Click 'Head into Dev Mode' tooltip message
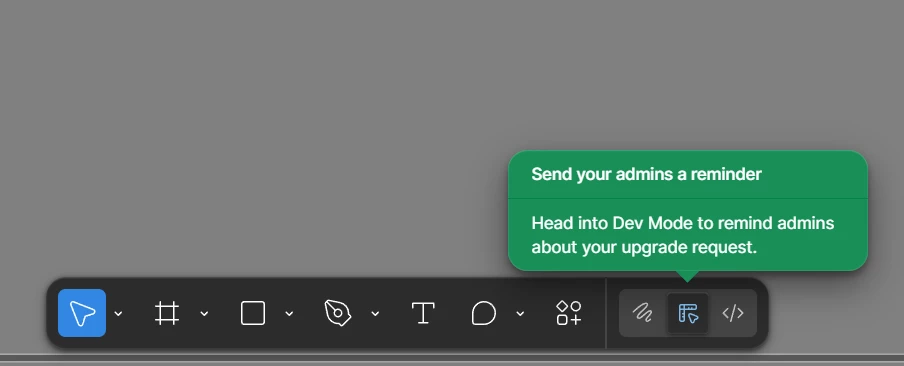The width and height of the screenshot is (904, 366). [683, 235]
